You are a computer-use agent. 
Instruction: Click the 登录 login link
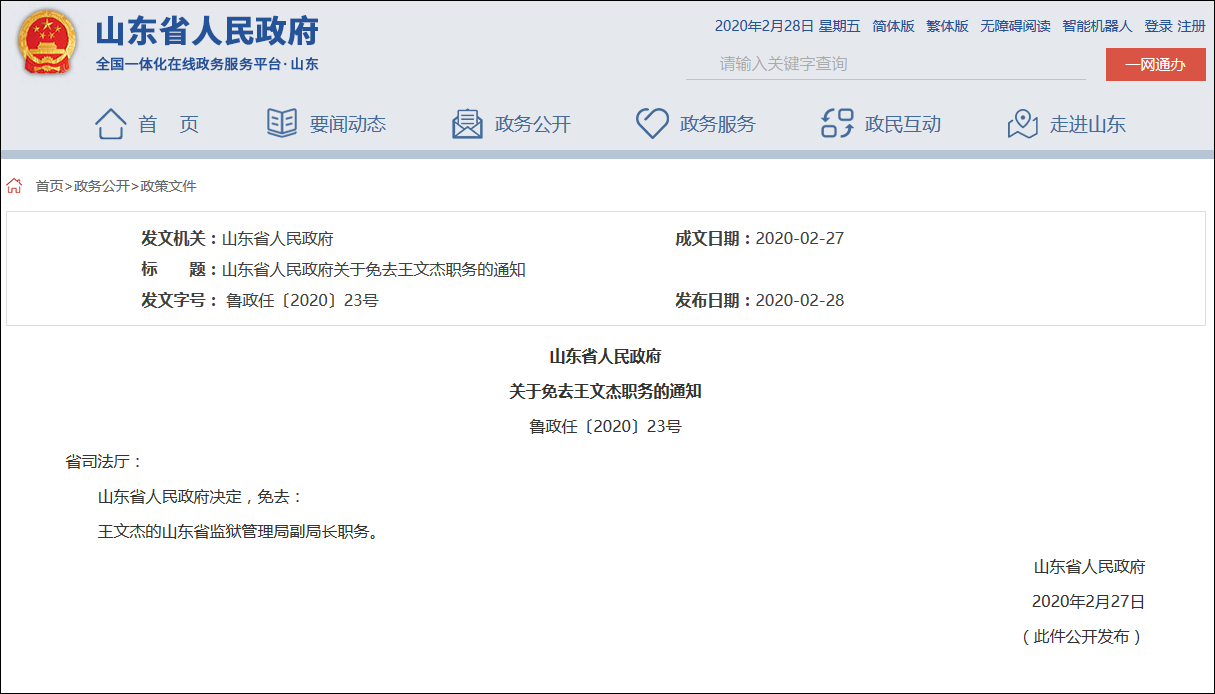[1158, 26]
